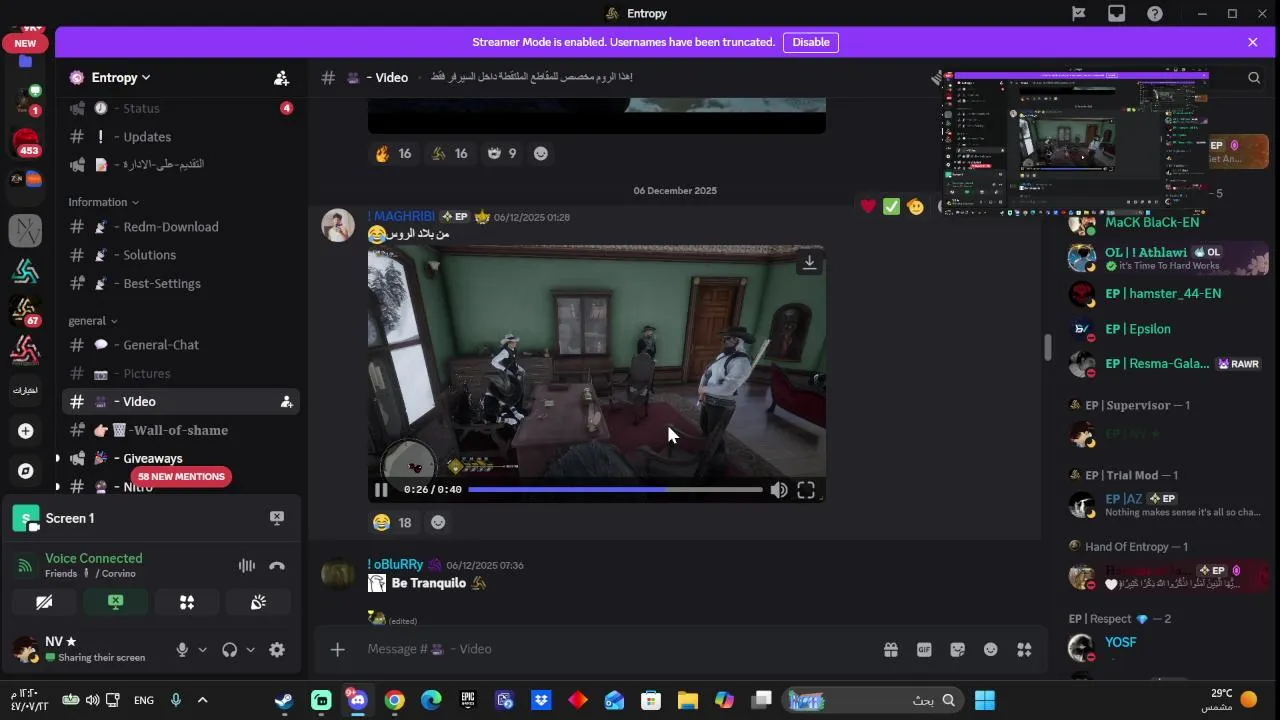Image resolution: width=1280 pixels, height=720 pixels.
Task: Click the message attachment plus button
Action: [337, 650]
